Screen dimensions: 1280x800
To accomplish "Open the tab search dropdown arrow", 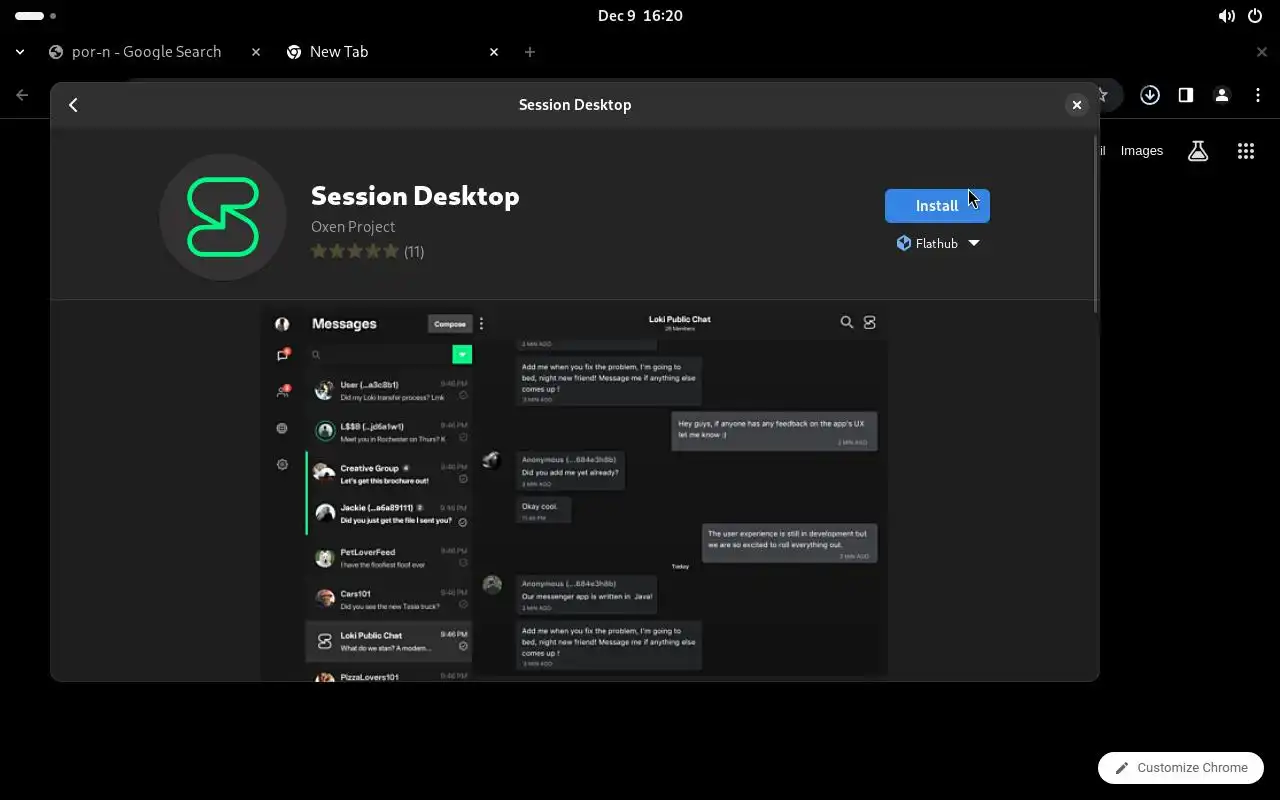I will [x=20, y=52].
